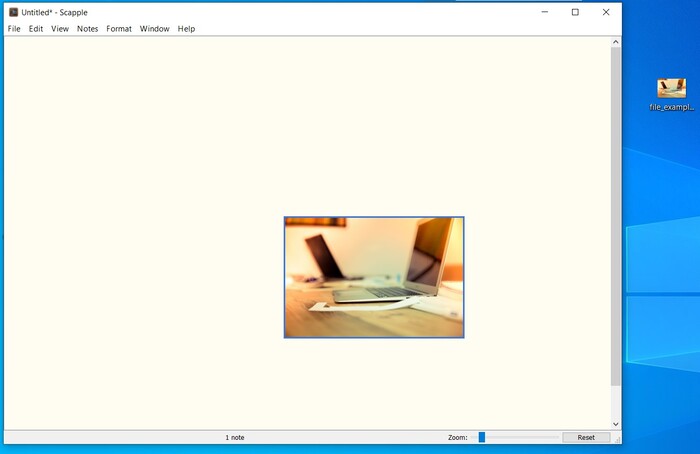Minimize the Scapple window
Viewport: 700px width, 454px height.
[x=545, y=12]
